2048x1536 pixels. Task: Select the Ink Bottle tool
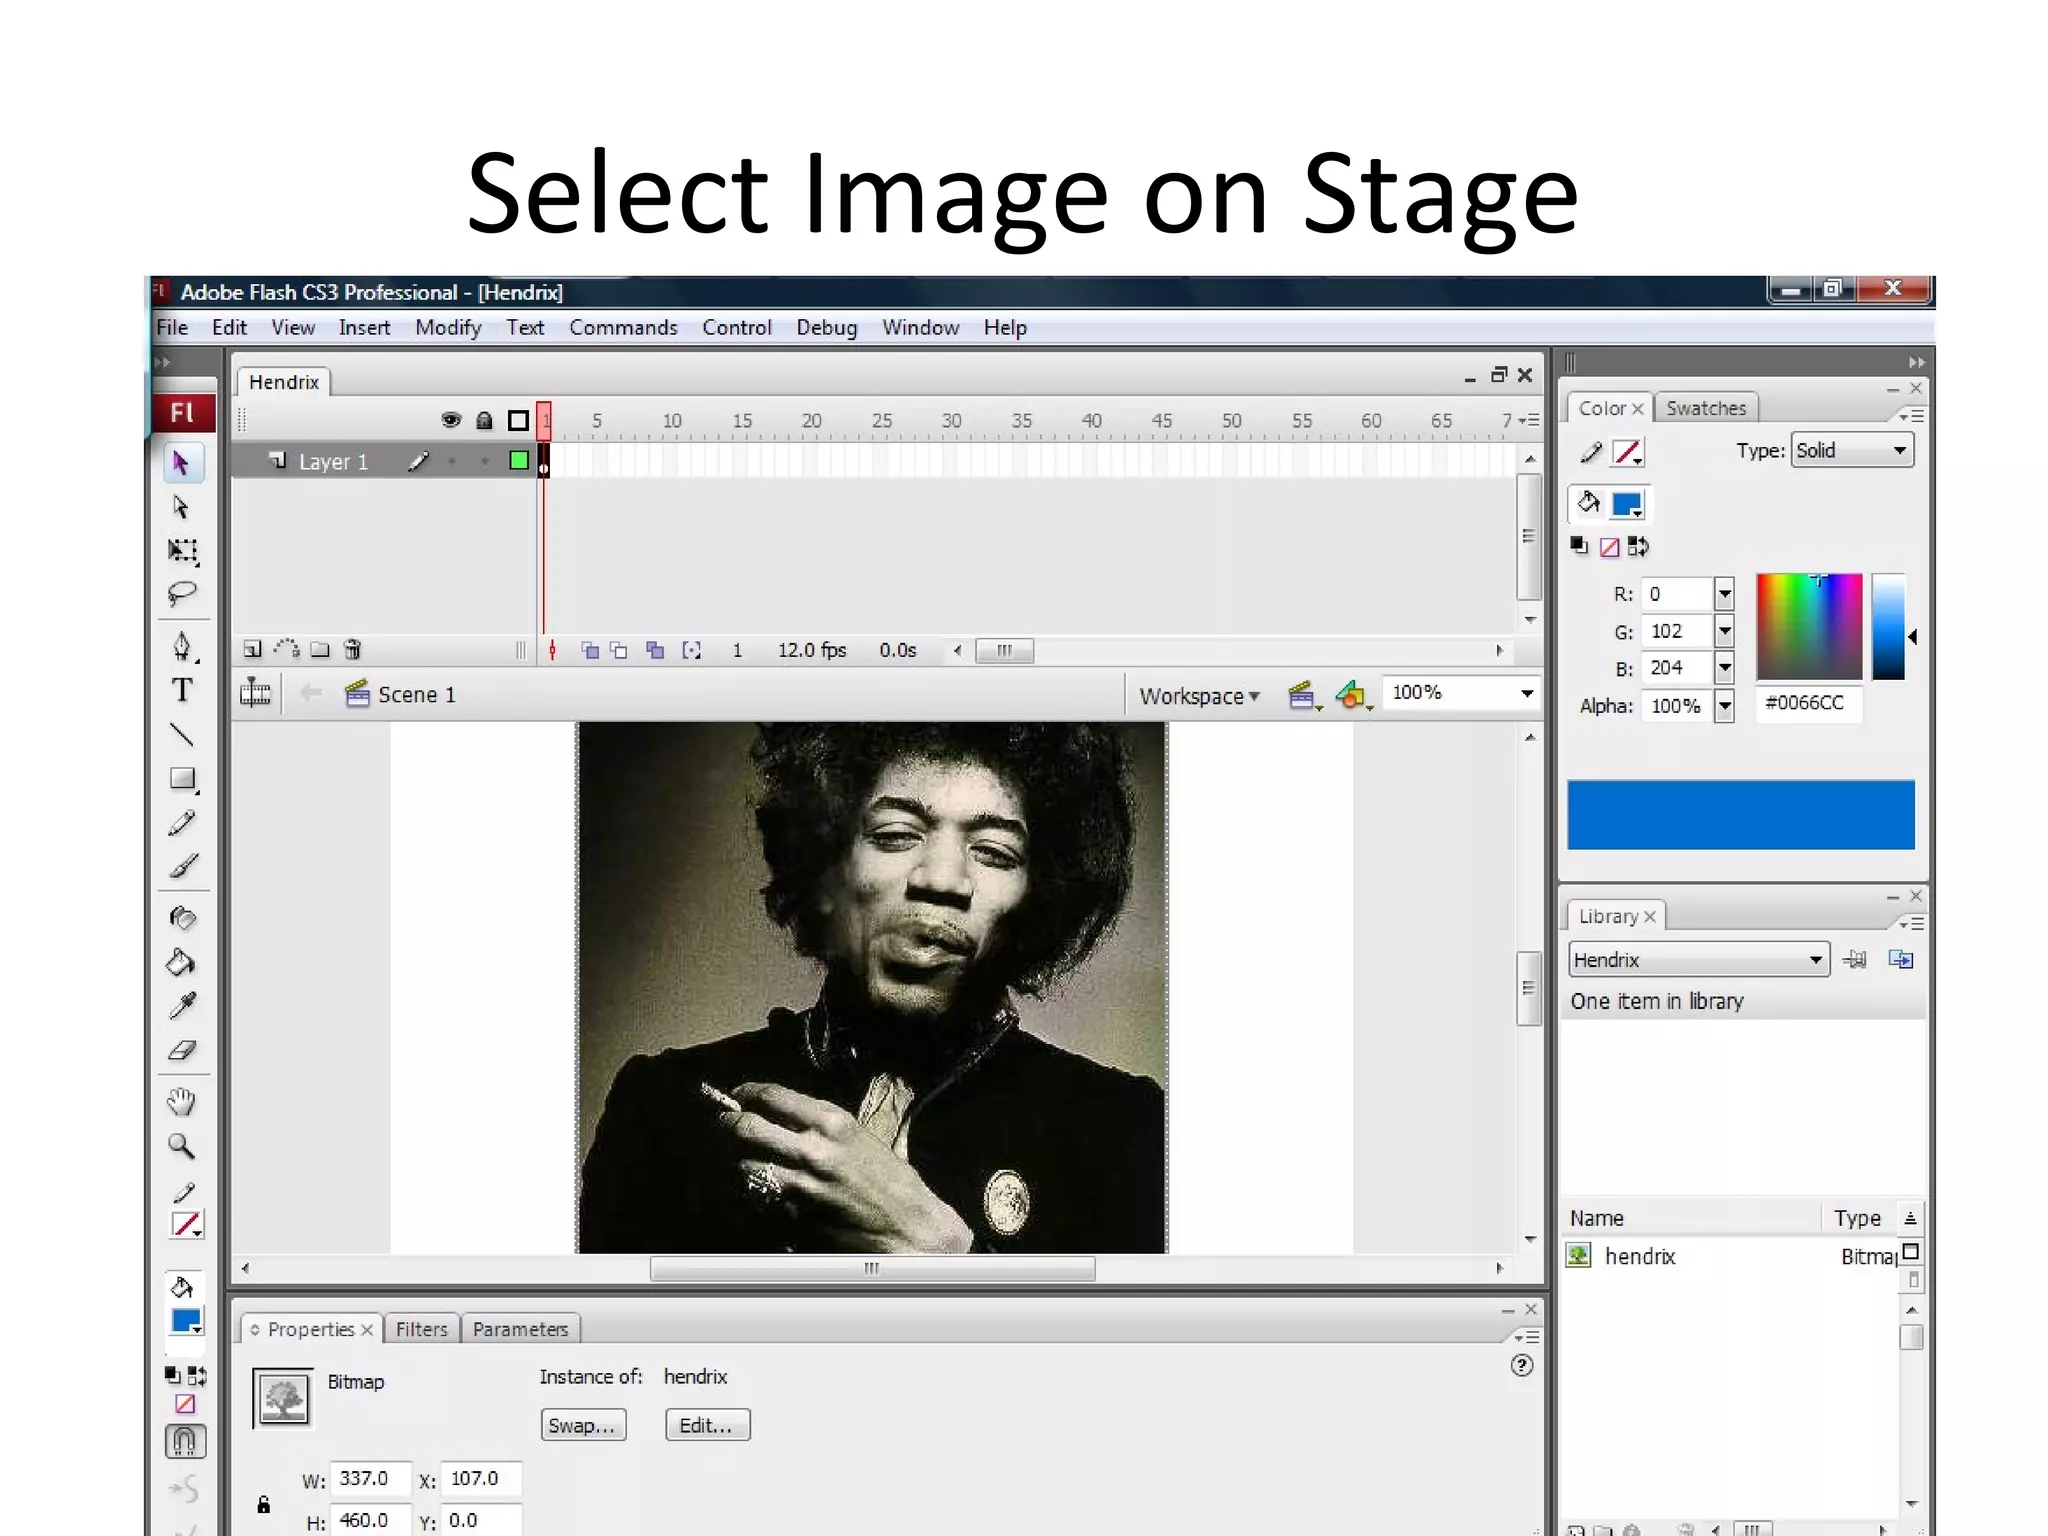(x=182, y=917)
